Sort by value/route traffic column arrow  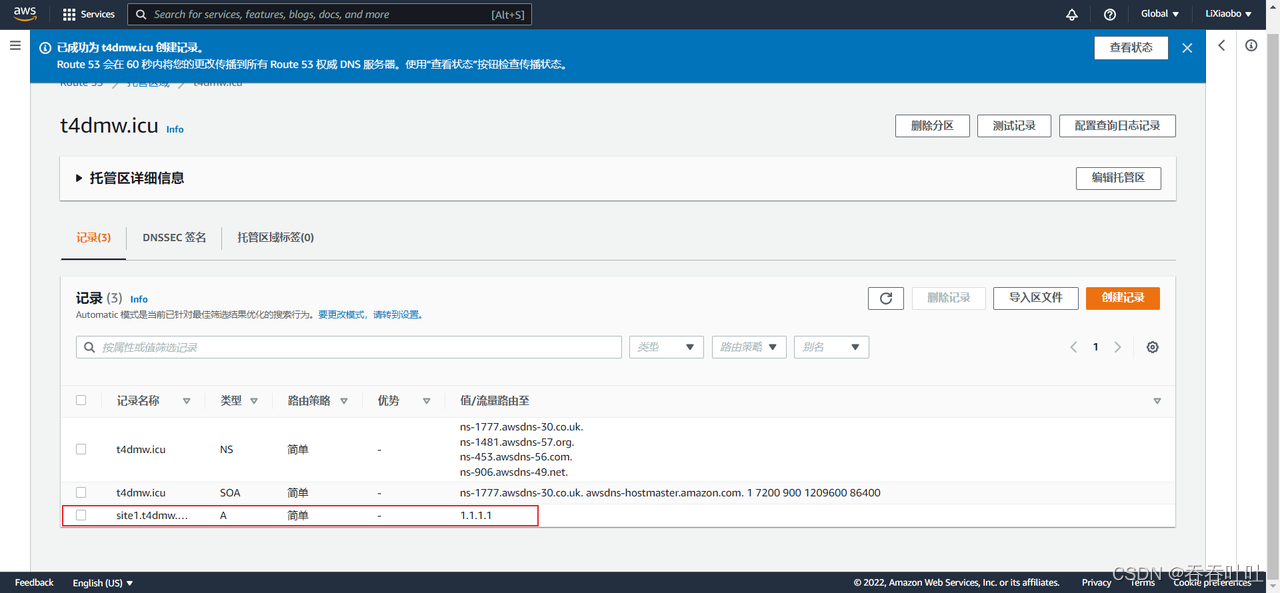[x=1157, y=401]
